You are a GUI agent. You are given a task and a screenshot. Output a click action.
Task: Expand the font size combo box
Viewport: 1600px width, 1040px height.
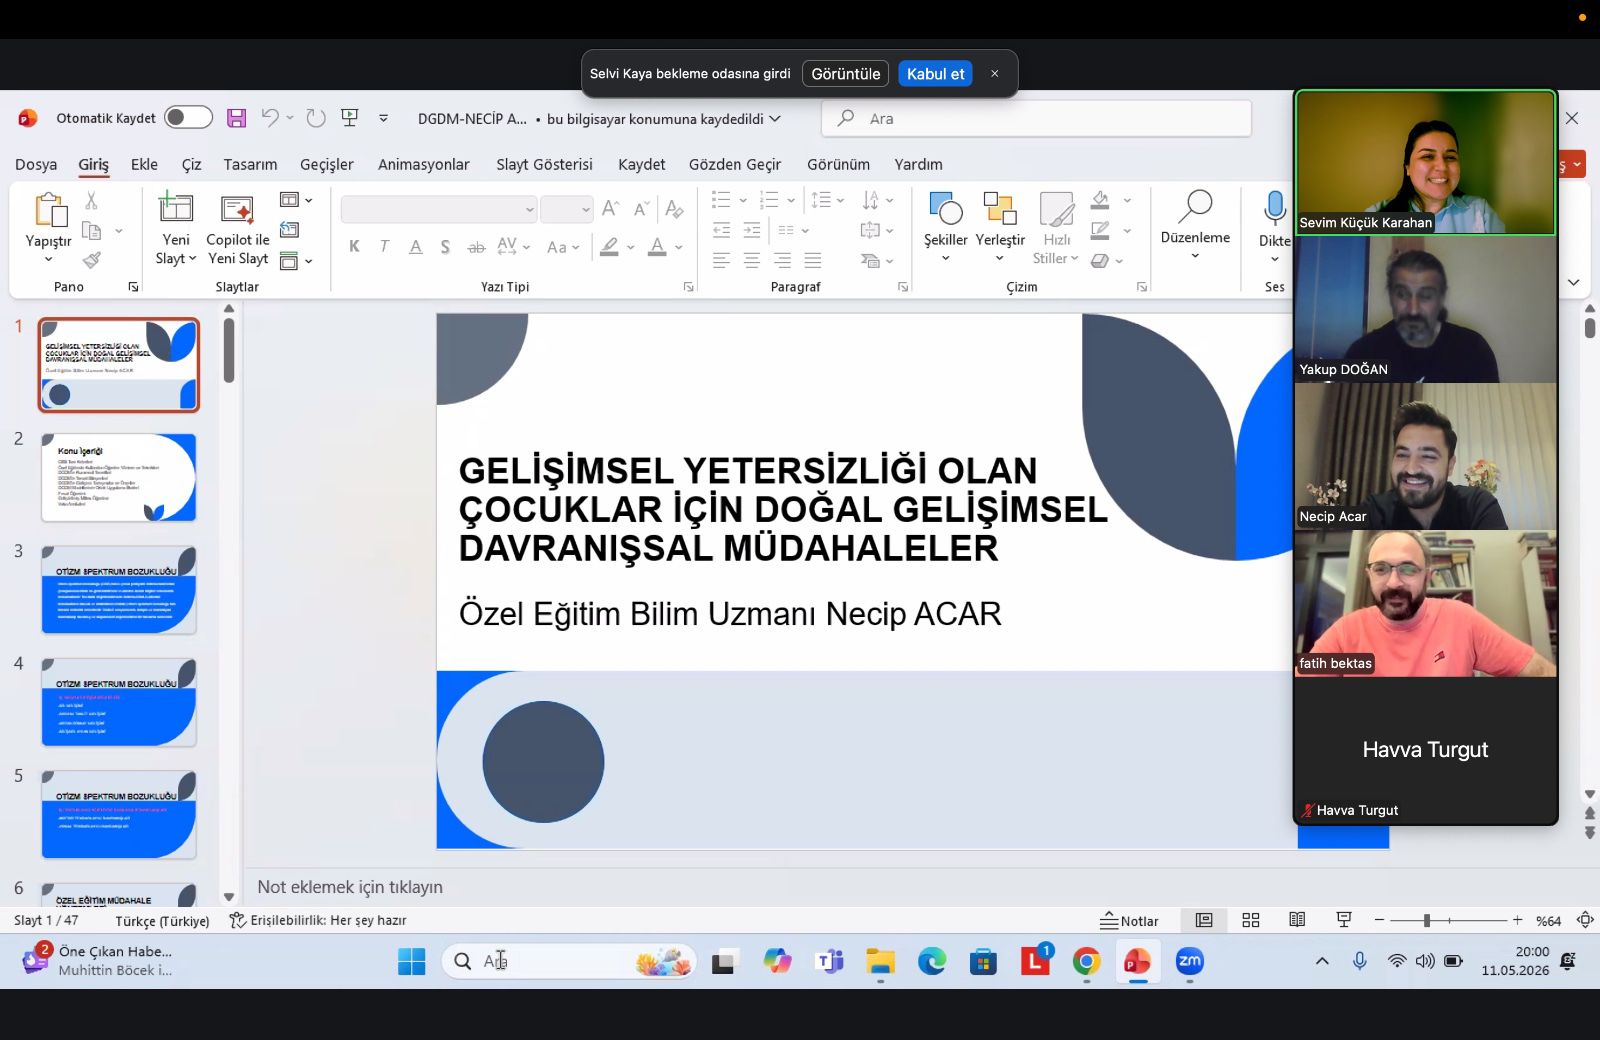[x=585, y=209]
